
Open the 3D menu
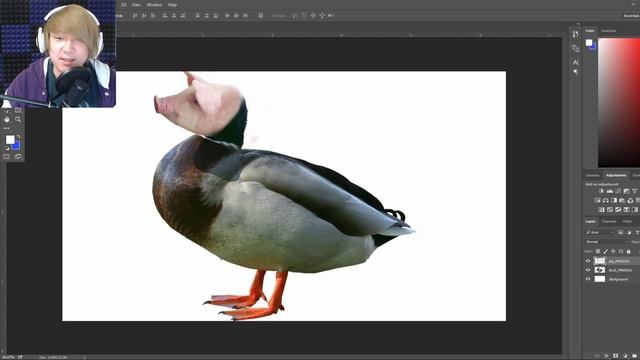[x=124, y=5]
